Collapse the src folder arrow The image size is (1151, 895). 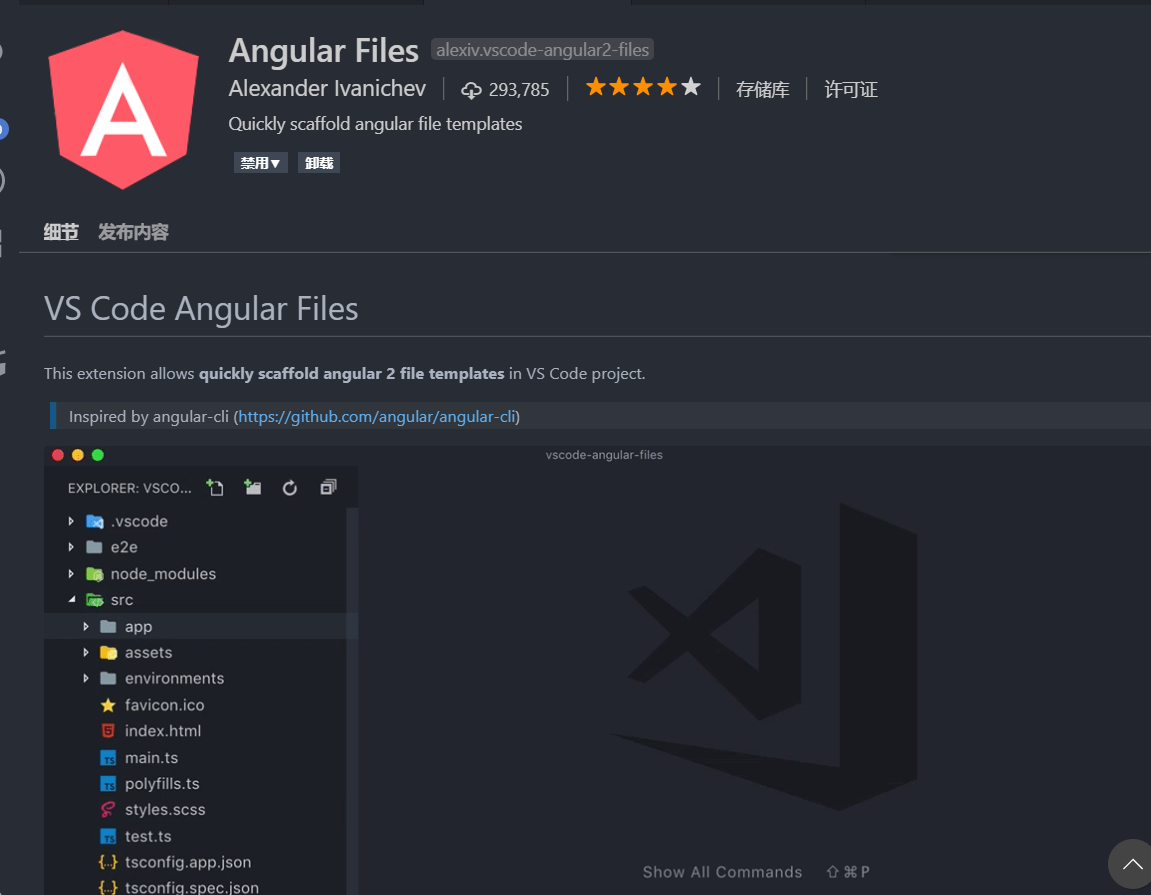[72, 600]
